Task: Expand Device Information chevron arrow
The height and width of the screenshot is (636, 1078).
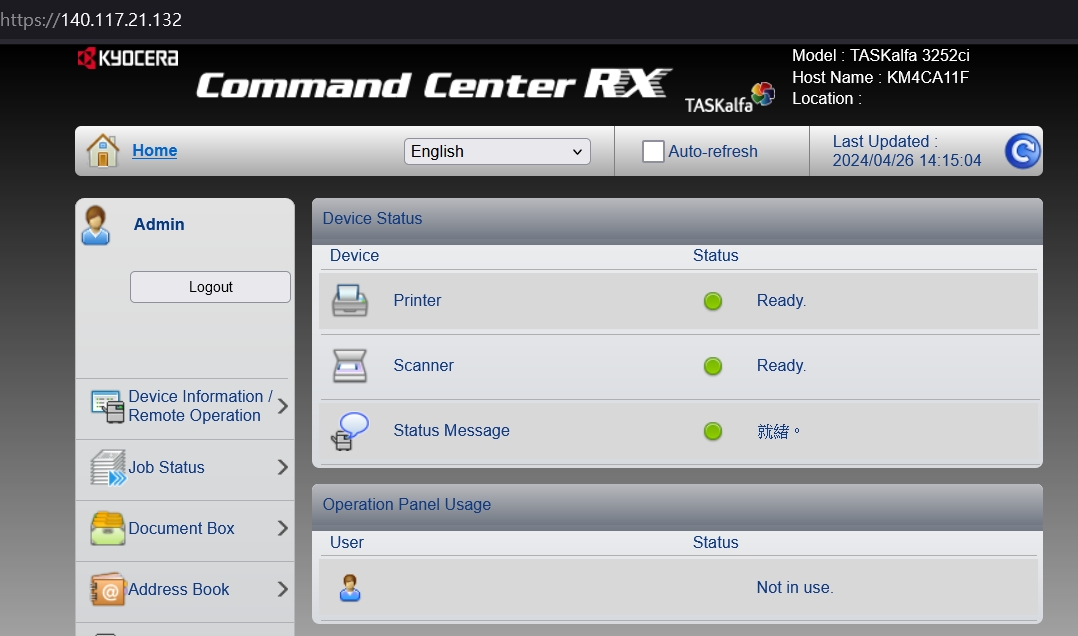Action: point(283,406)
